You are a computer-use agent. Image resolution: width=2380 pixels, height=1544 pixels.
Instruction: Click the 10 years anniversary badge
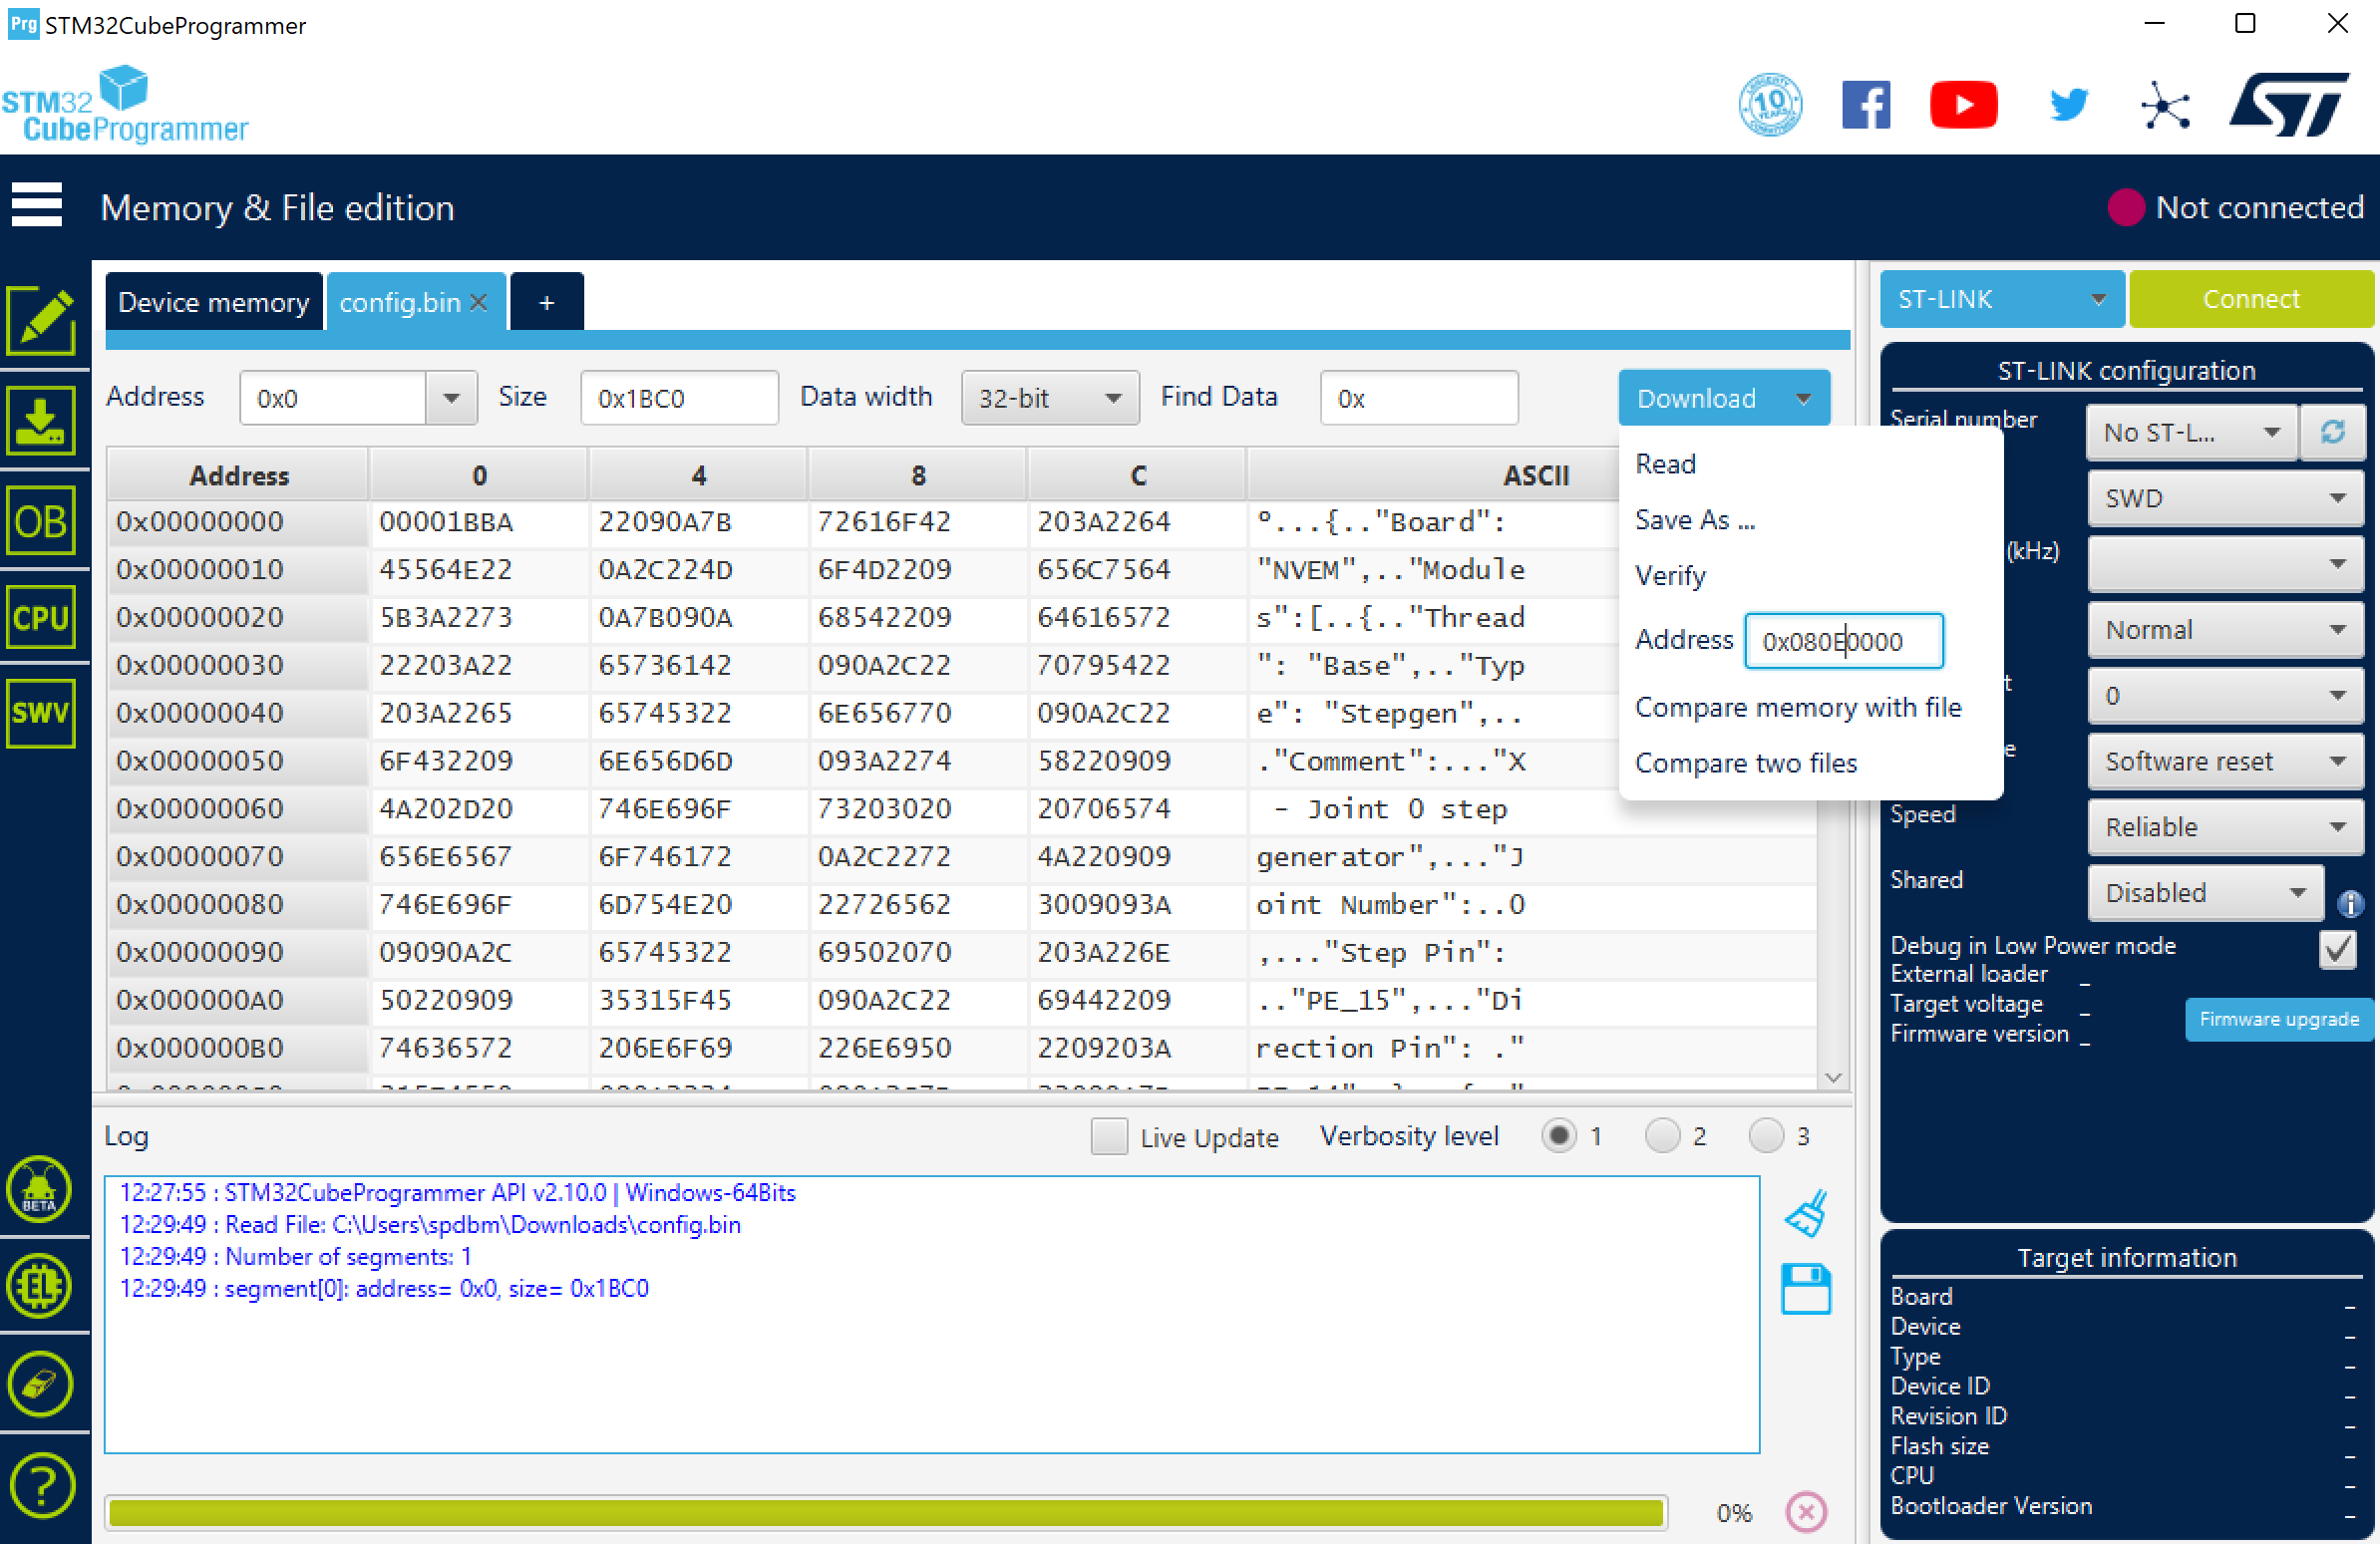[x=1770, y=104]
